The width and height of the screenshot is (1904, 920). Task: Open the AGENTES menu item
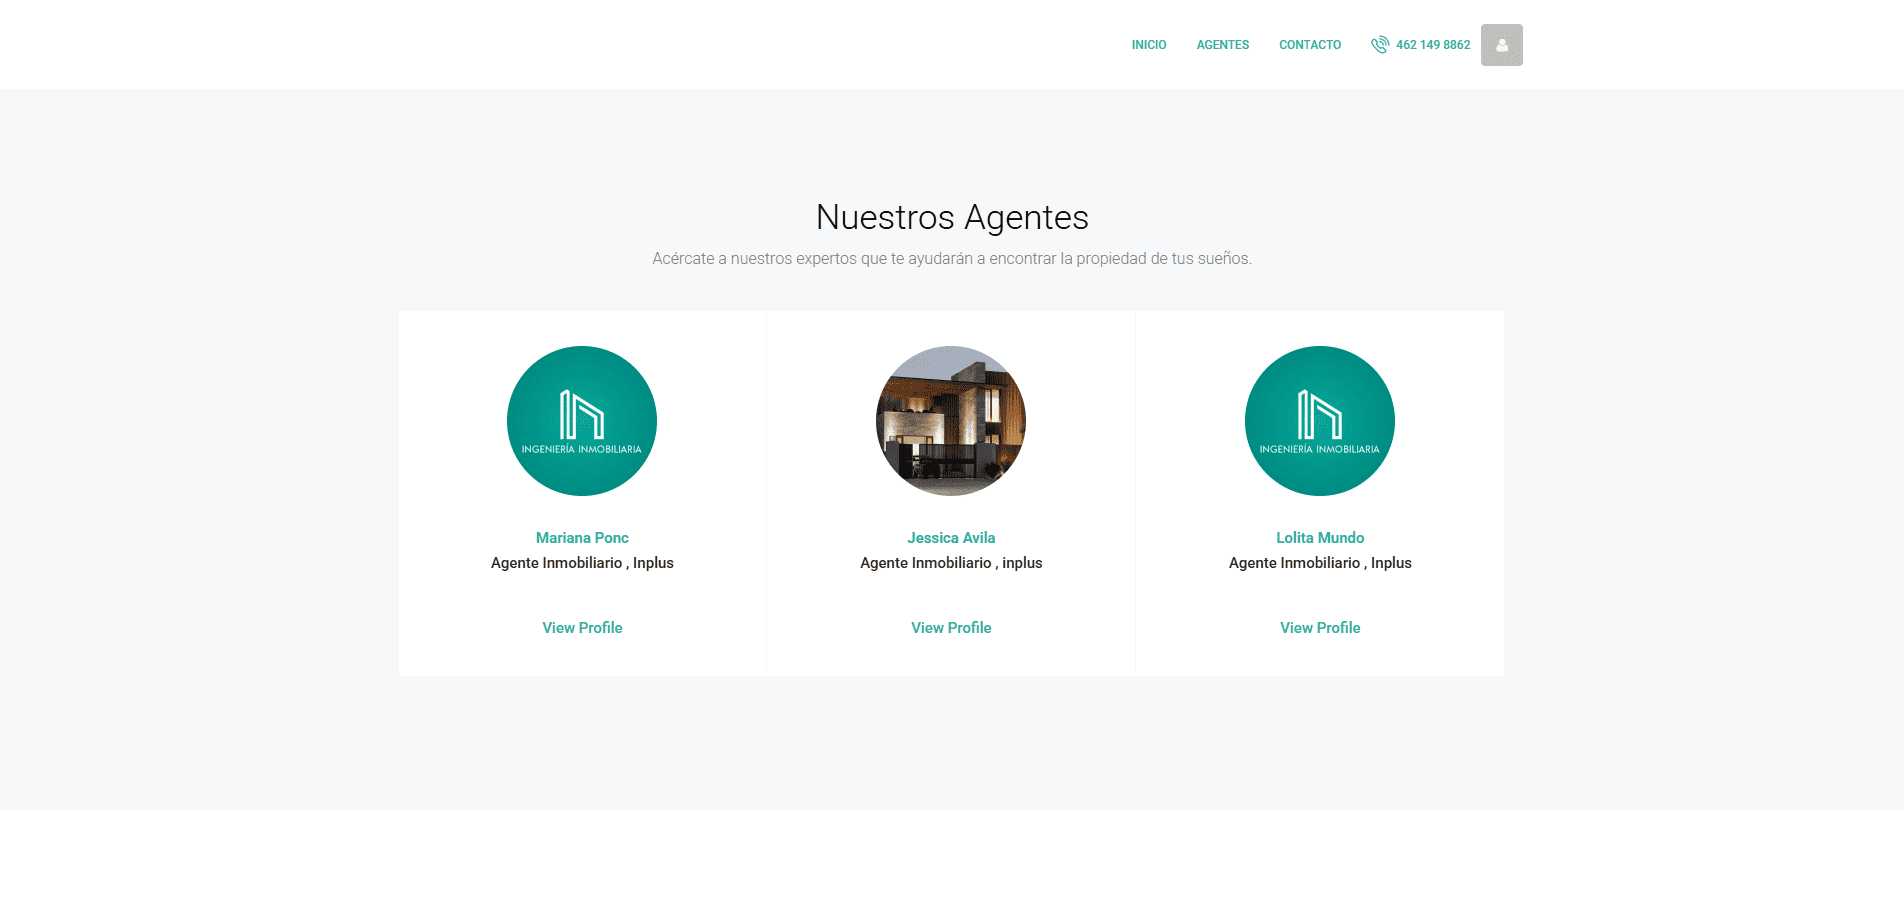click(1222, 45)
